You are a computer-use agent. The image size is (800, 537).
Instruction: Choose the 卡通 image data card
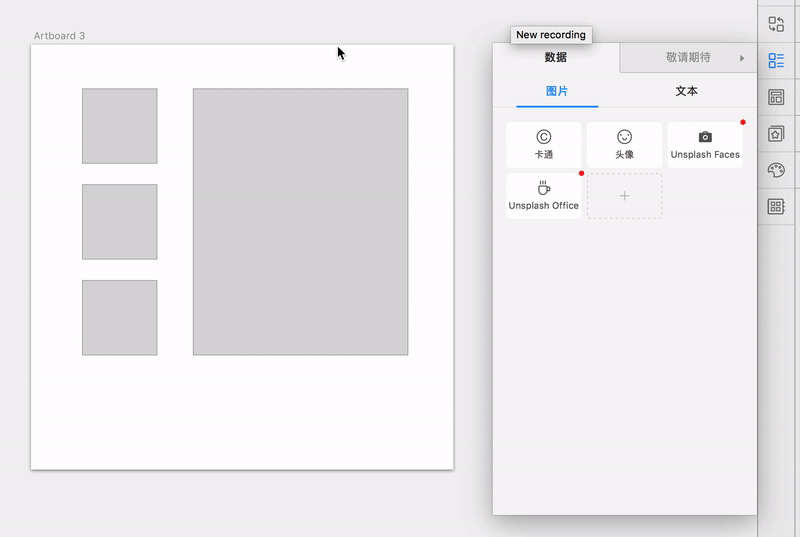tap(544, 145)
